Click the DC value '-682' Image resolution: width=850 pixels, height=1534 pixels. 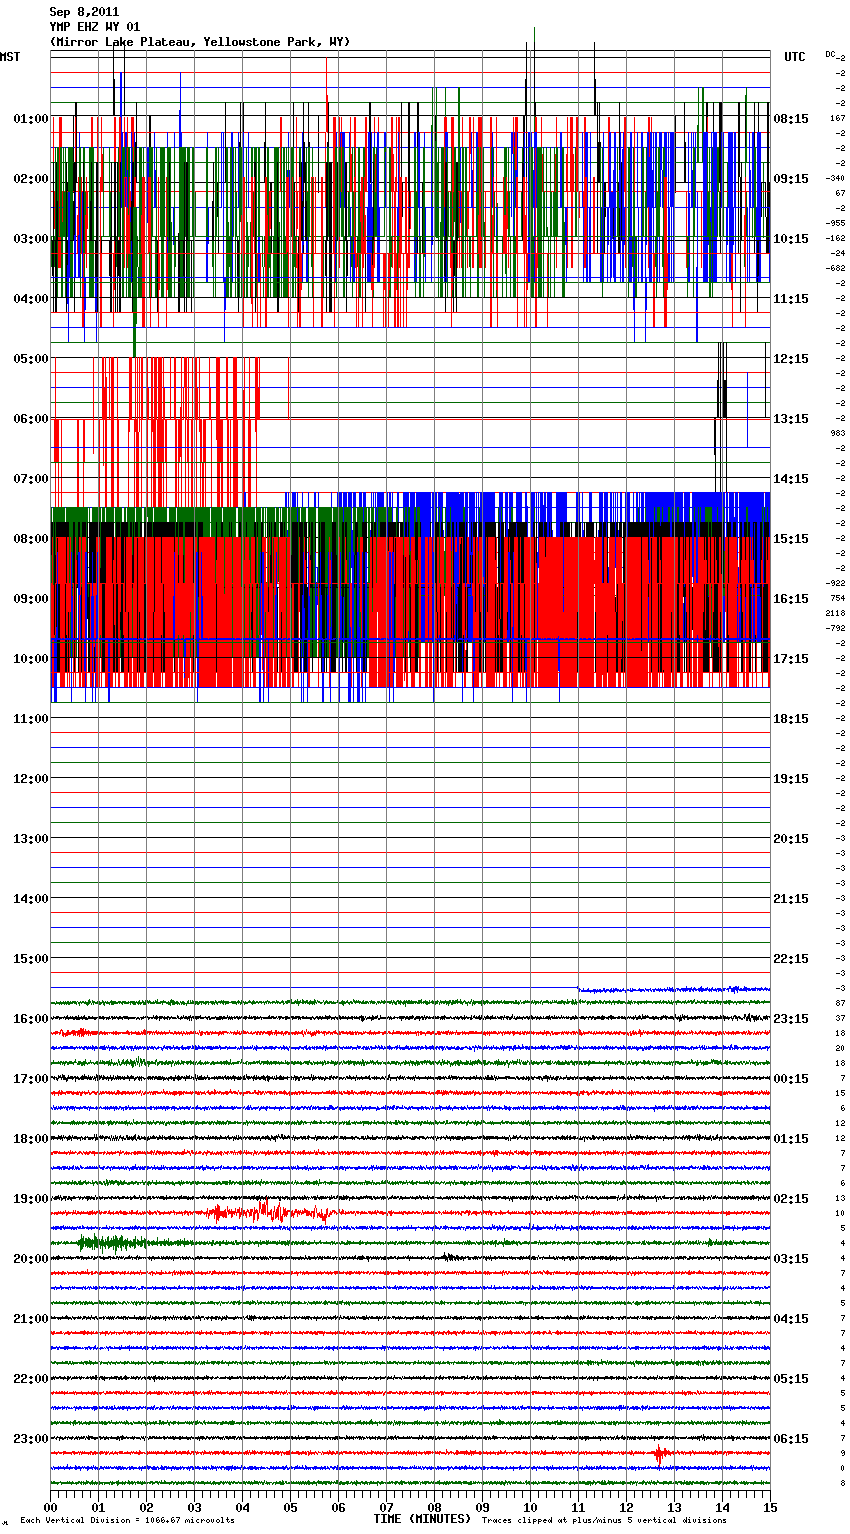pyautogui.click(x=836, y=268)
